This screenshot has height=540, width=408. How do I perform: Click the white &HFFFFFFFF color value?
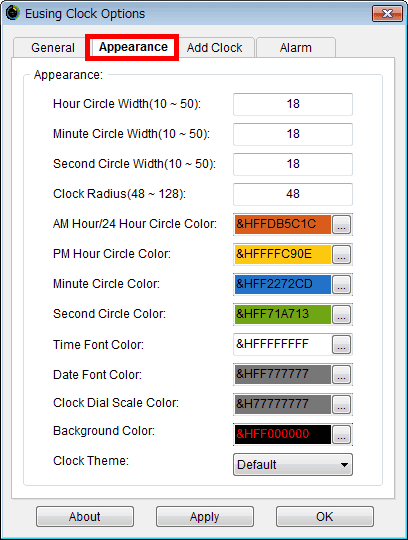(x=283, y=344)
